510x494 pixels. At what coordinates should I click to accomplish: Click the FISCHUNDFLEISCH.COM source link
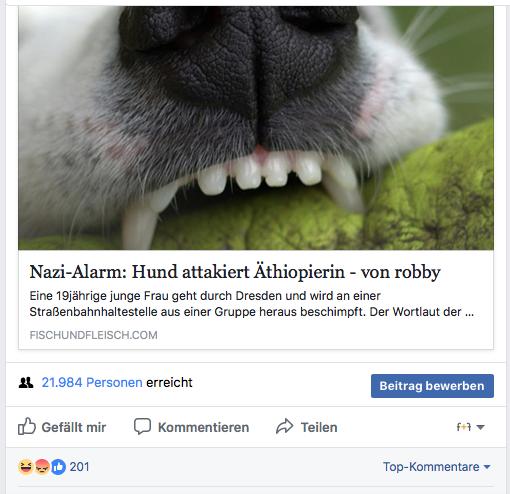coord(93,335)
